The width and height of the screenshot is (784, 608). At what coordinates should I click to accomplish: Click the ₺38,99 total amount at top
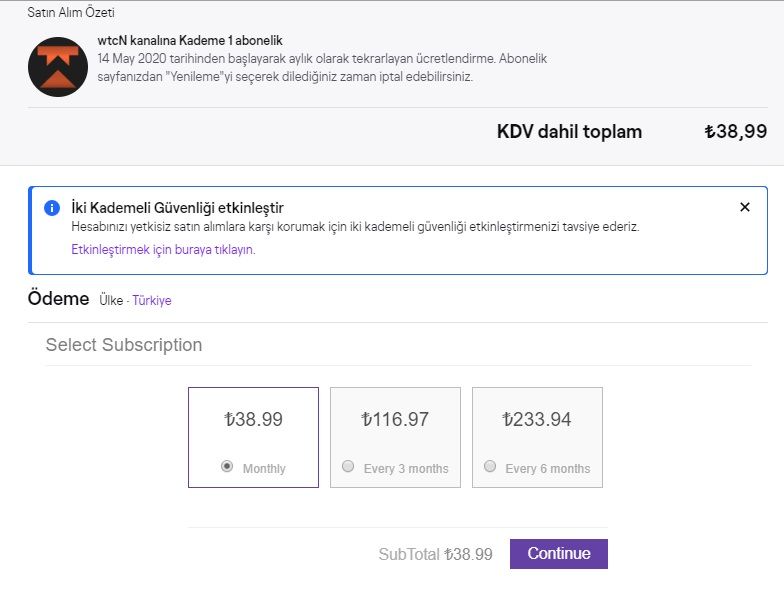point(735,132)
